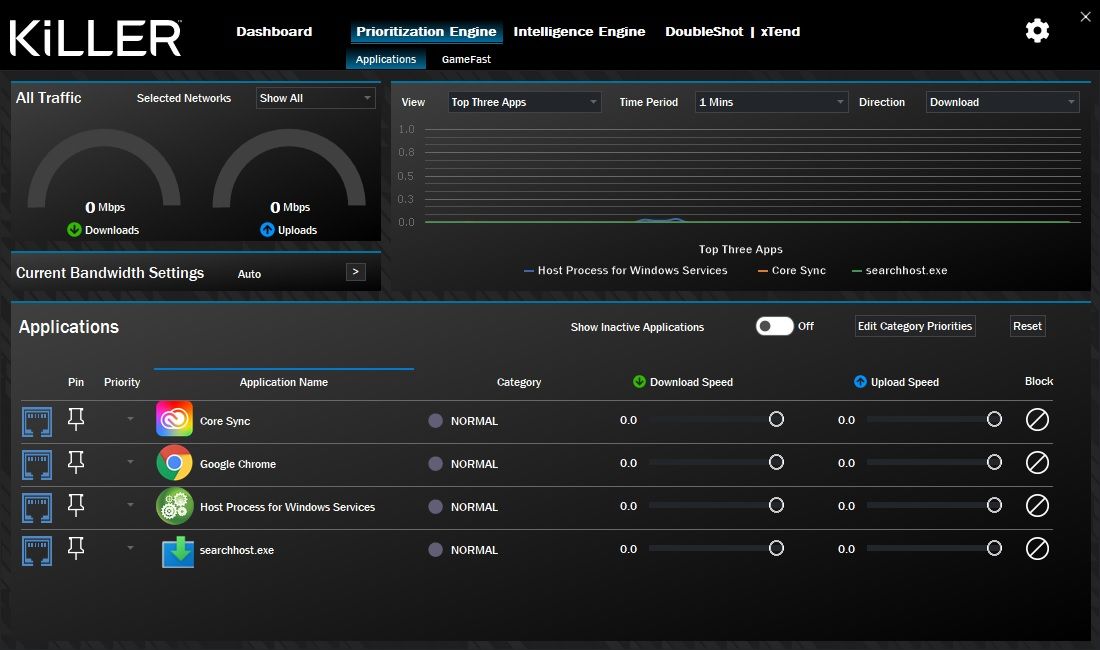Click the Google Chrome ethernet network icon
The height and width of the screenshot is (650, 1100).
(x=36, y=464)
